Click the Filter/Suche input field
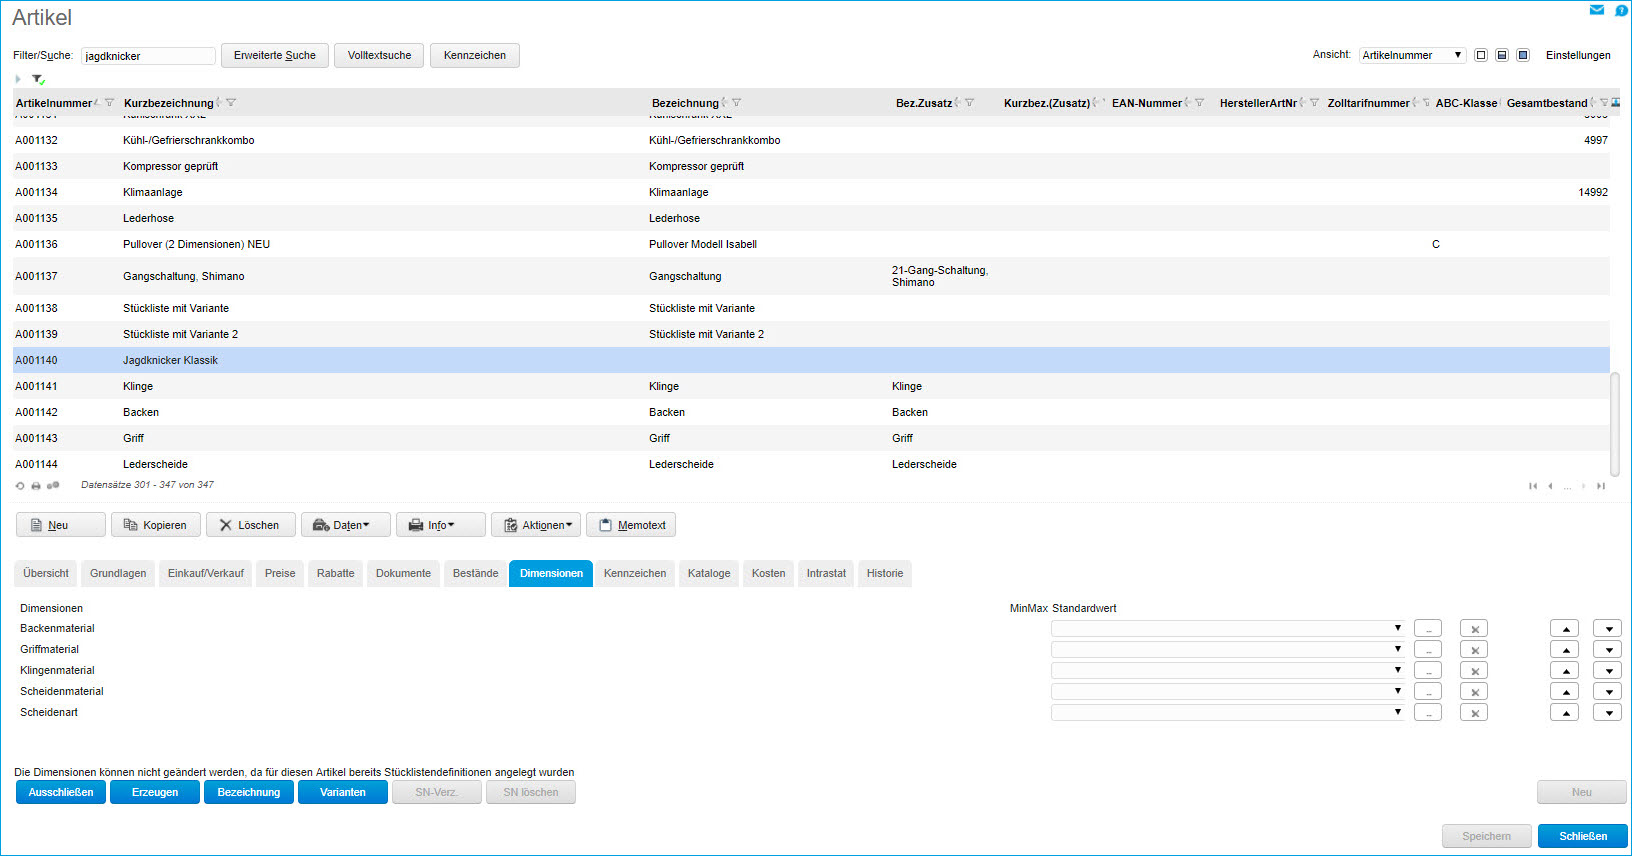This screenshot has width=1632, height=856. 148,56
